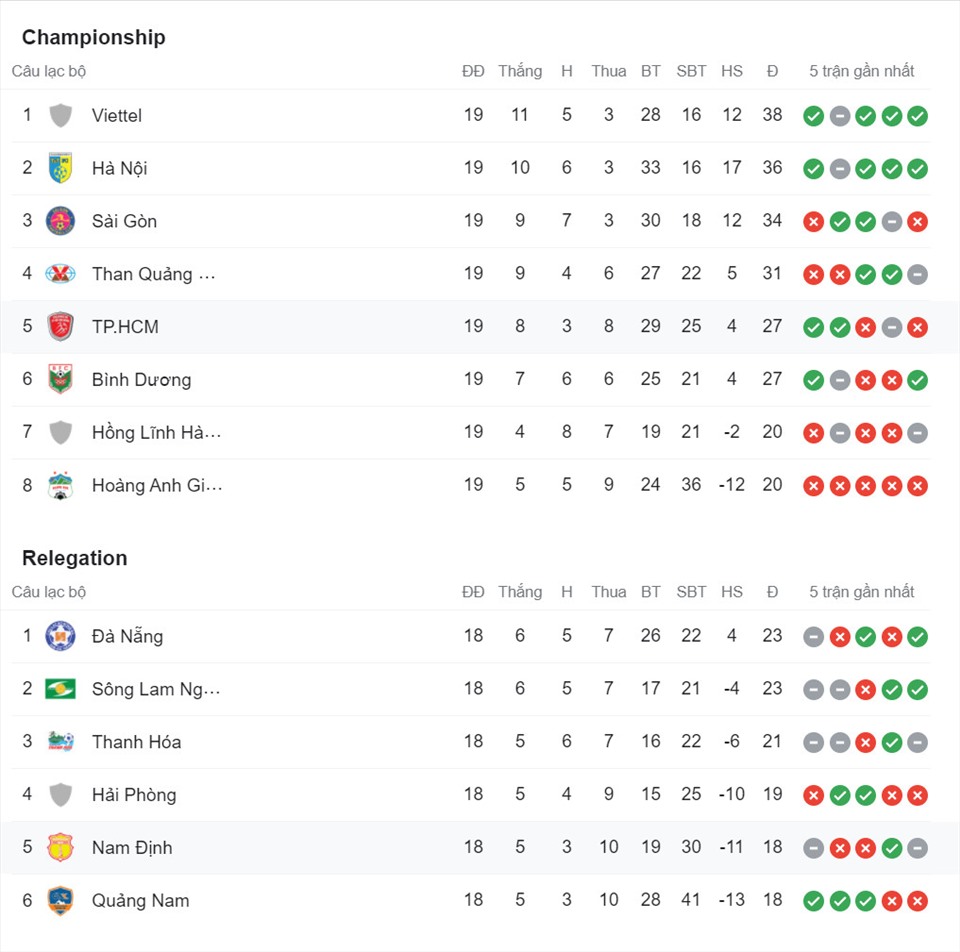Click the Bình Dương club crest
This screenshot has height=952, width=960.
point(60,379)
